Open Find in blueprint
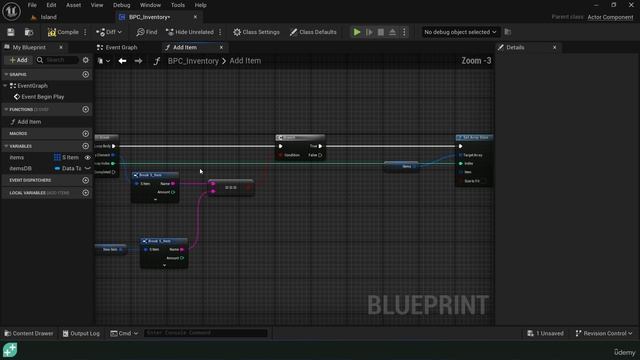The width and height of the screenshot is (640, 360). [147, 32]
